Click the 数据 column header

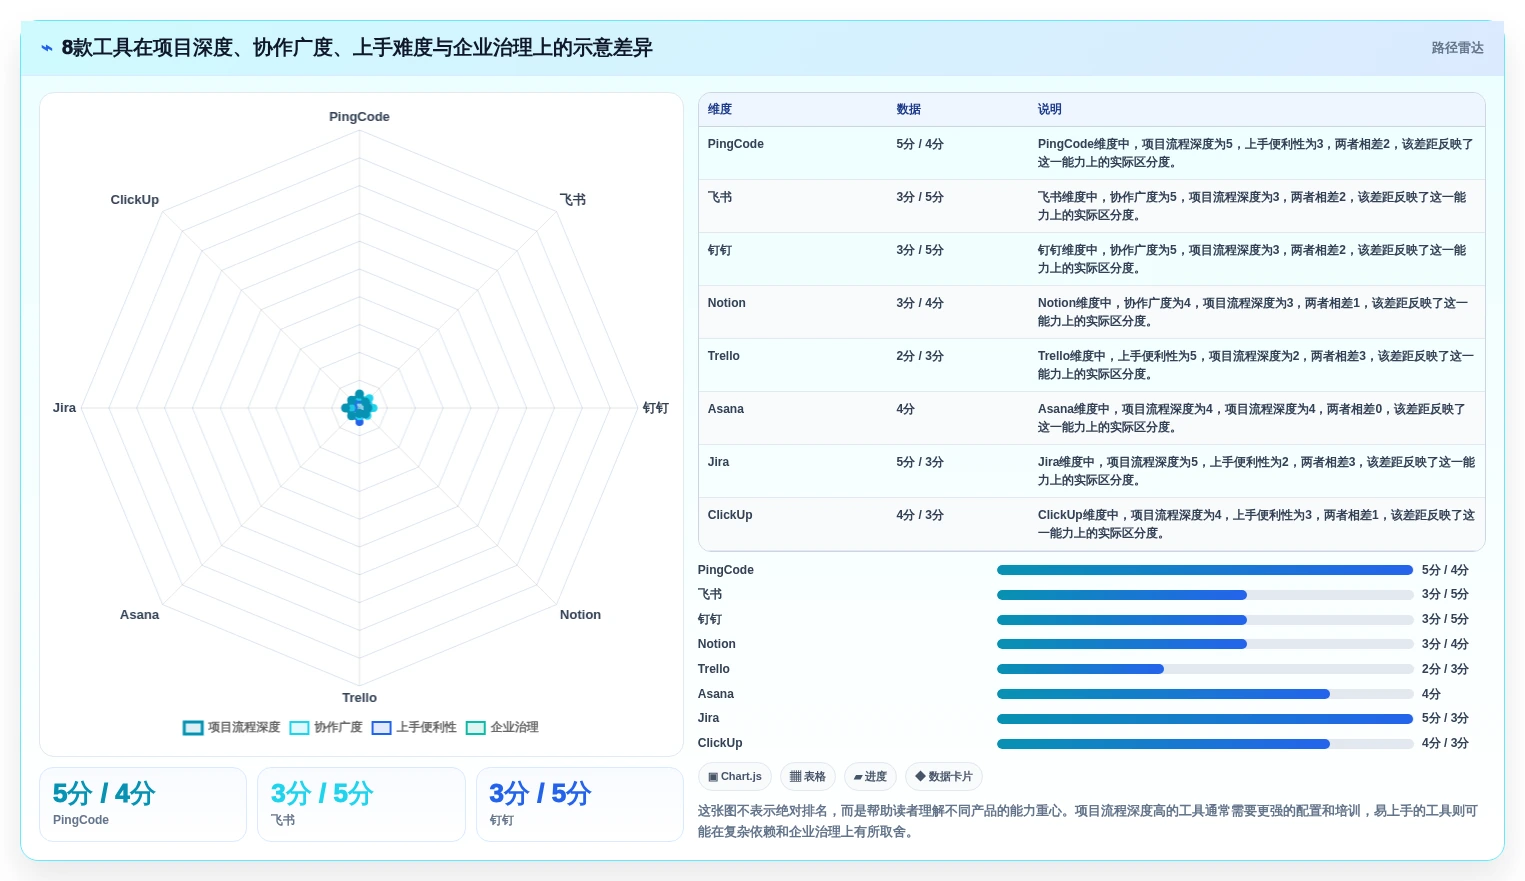pyautogui.click(x=909, y=110)
